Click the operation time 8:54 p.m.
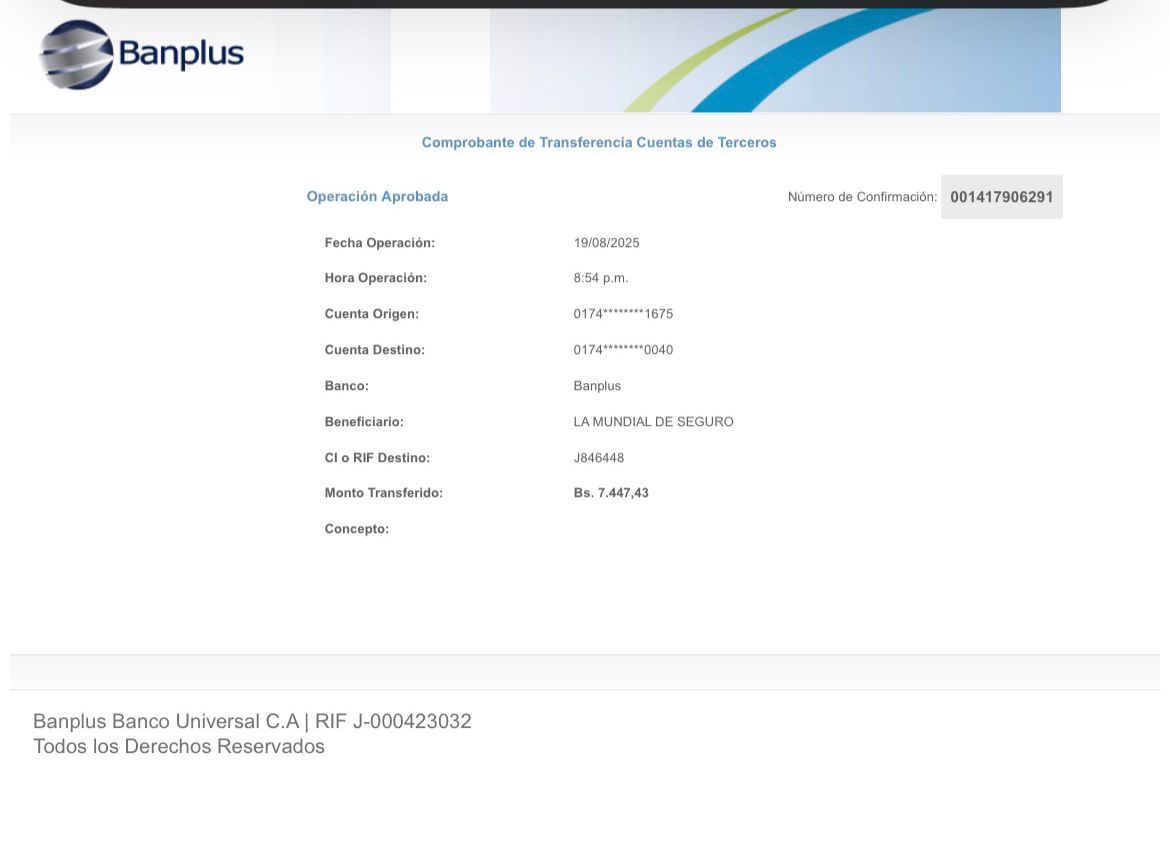Viewport: 1170px width, 857px height. 600,278
